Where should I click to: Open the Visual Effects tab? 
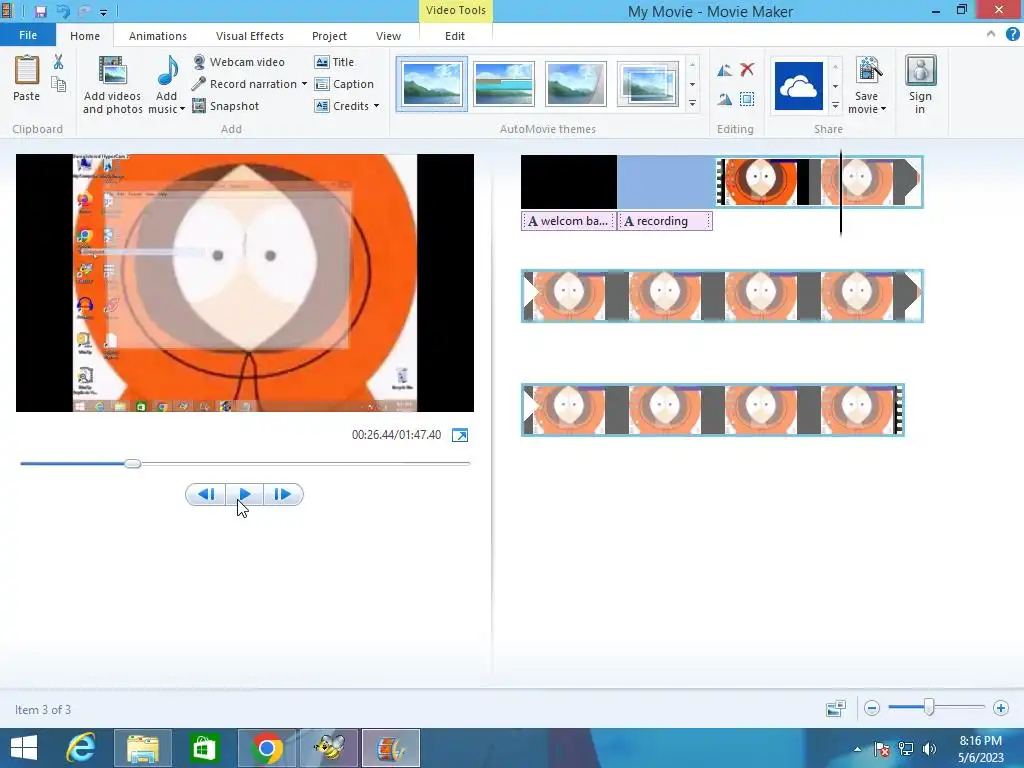click(x=249, y=36)
